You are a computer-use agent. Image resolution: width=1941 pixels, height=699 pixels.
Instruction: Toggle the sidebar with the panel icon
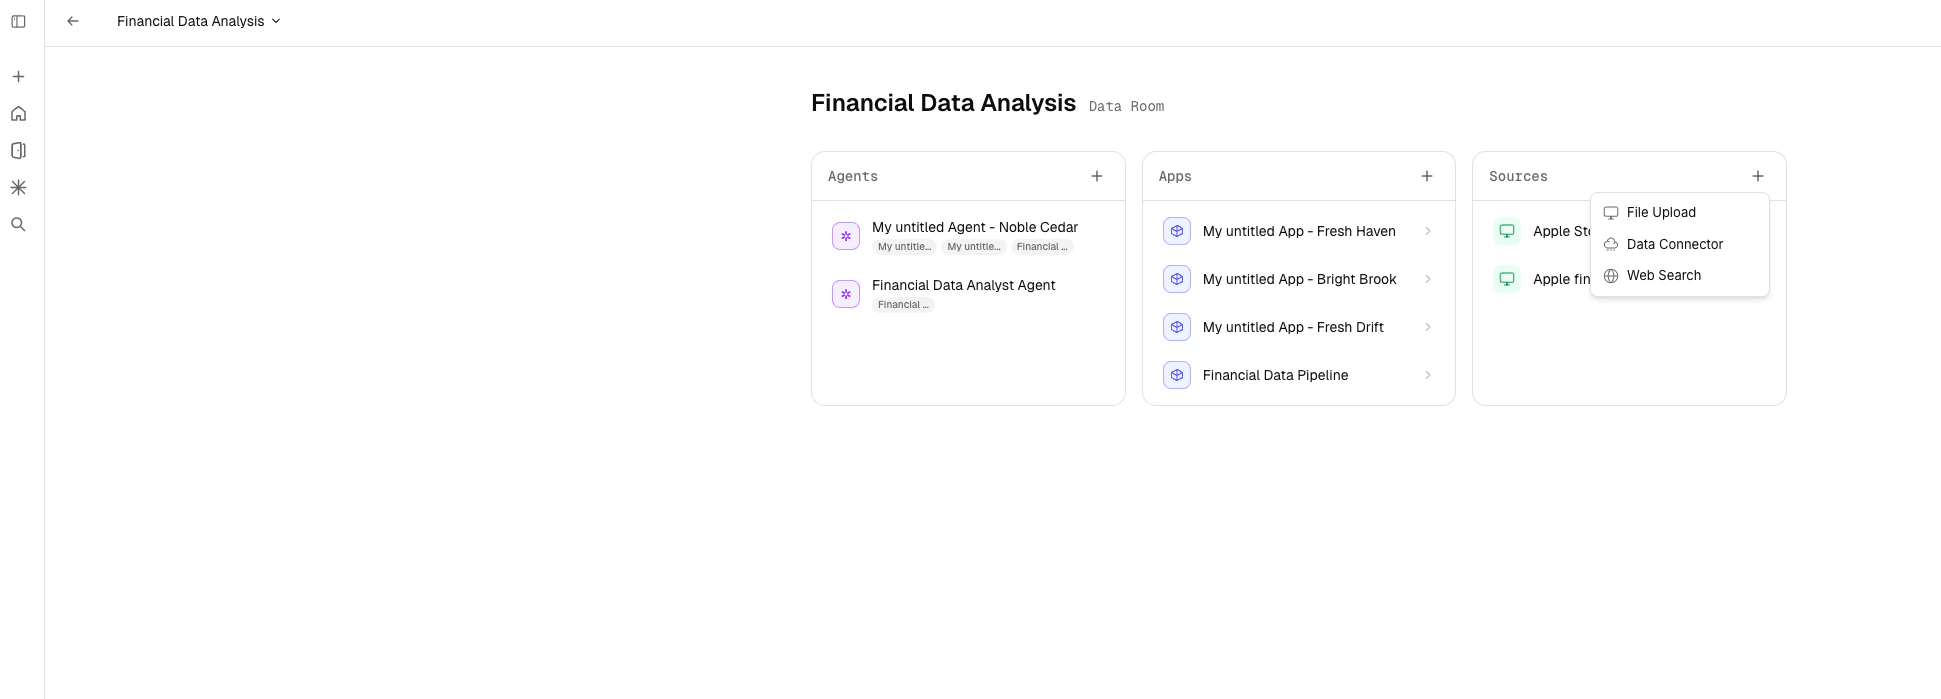click(18, 21)
